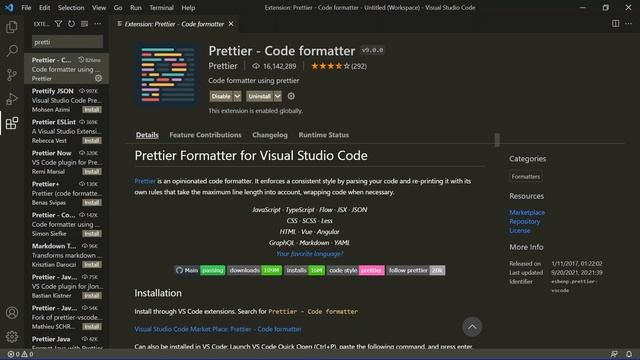
Task: Open extension settings gear beside Uninstall
Action: point(291,96)
